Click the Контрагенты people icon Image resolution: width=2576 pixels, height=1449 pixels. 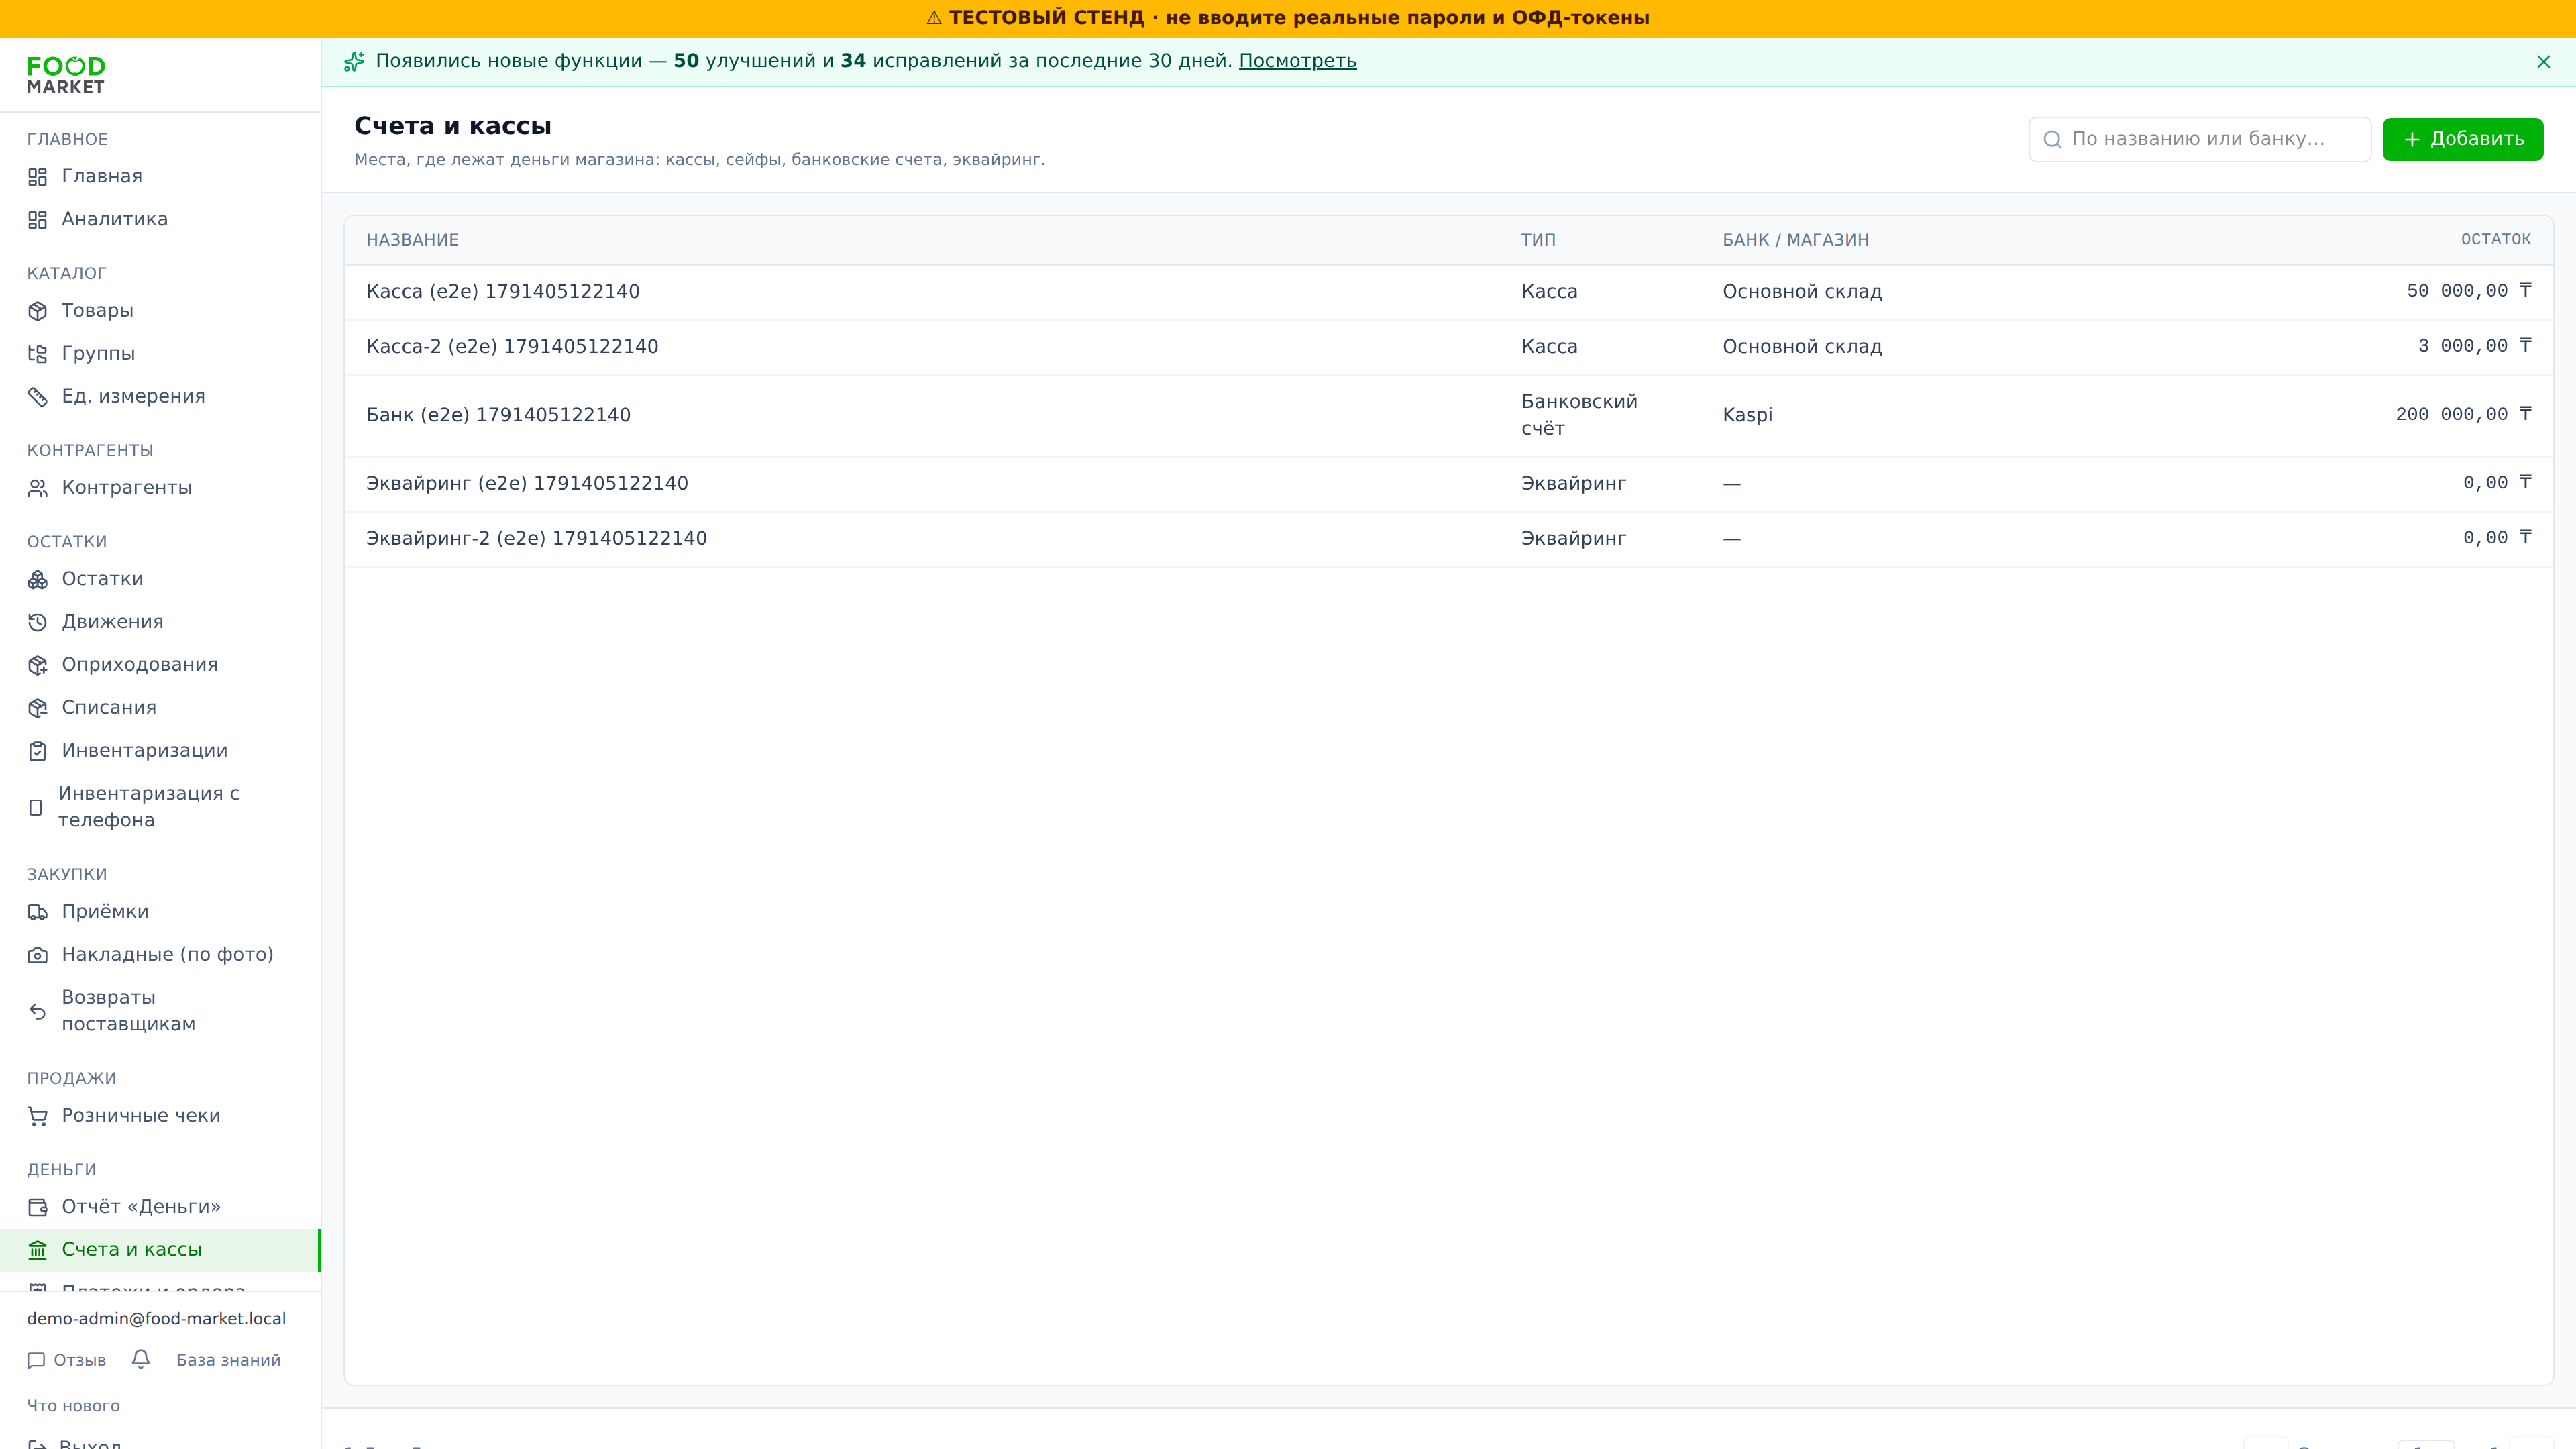click(38, 488)
